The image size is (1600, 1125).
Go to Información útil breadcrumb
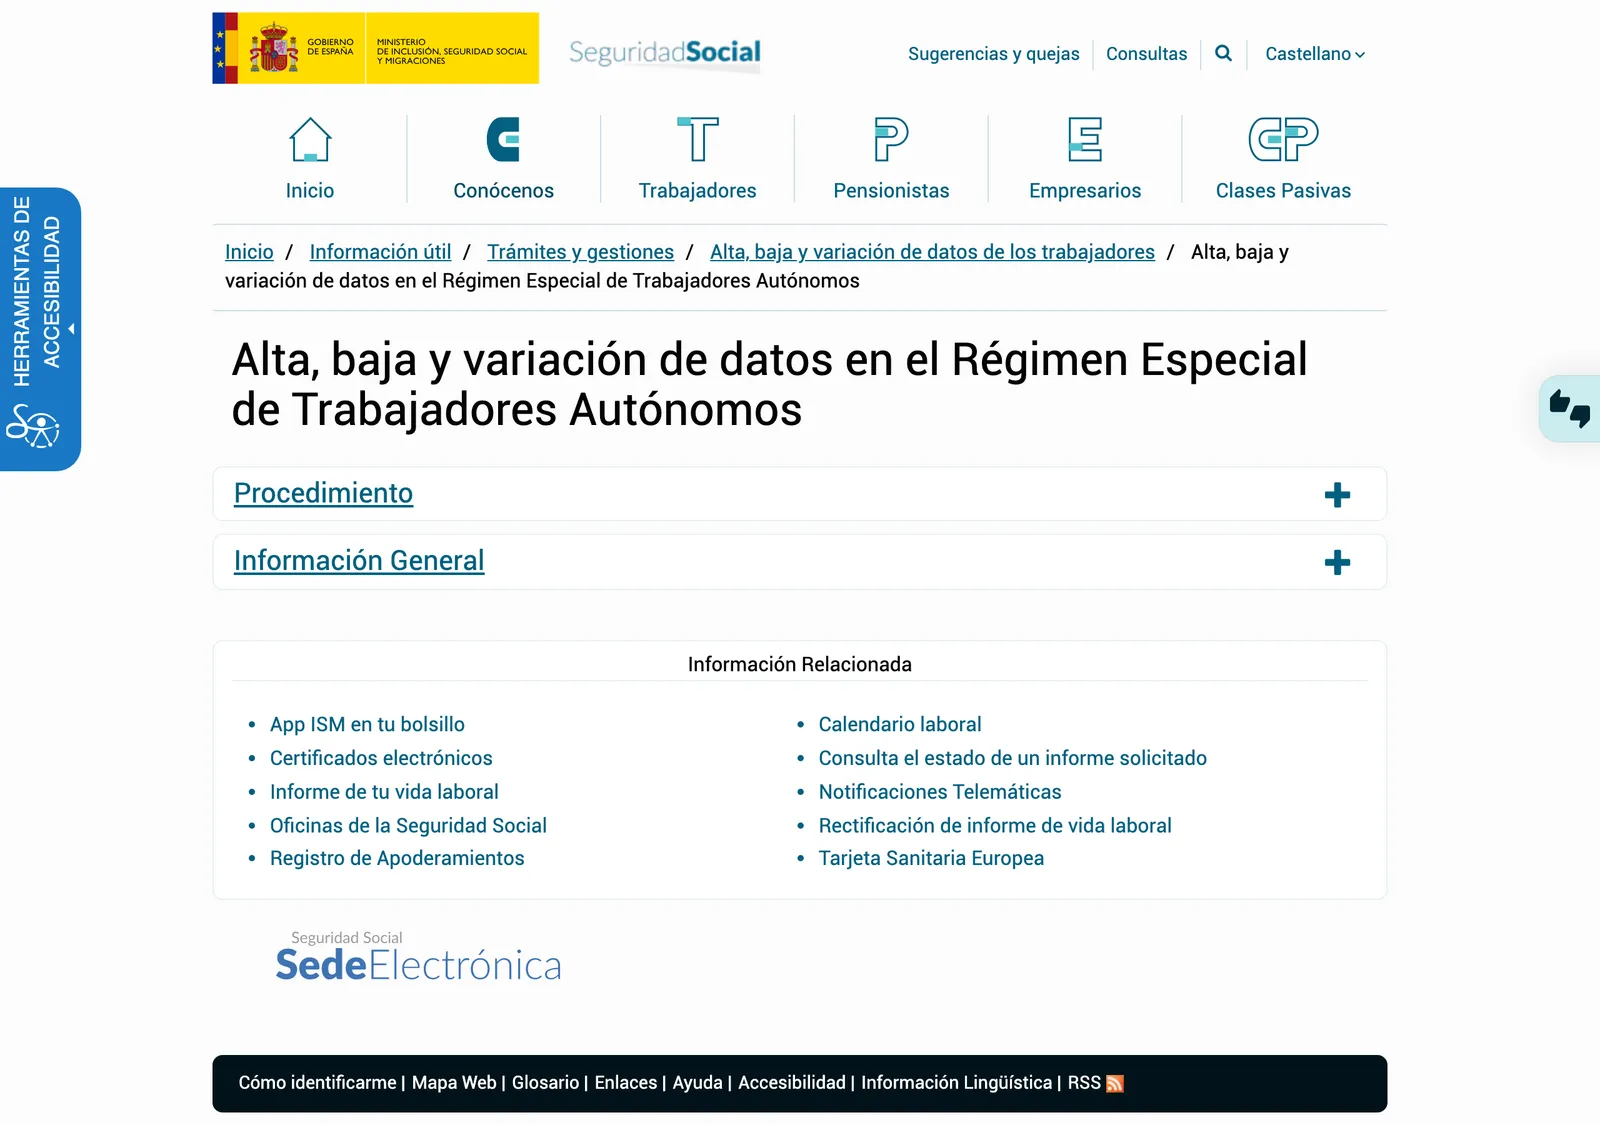coord(380,252)
